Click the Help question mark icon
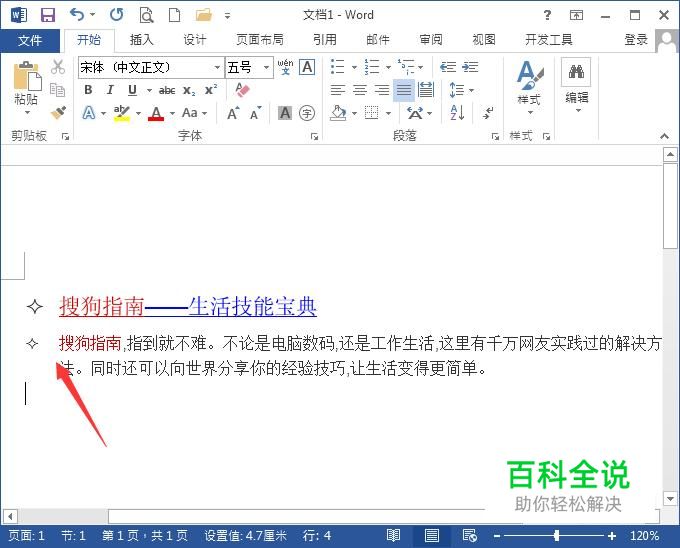This screenshot has height=548, width=680. pos(547,15)
